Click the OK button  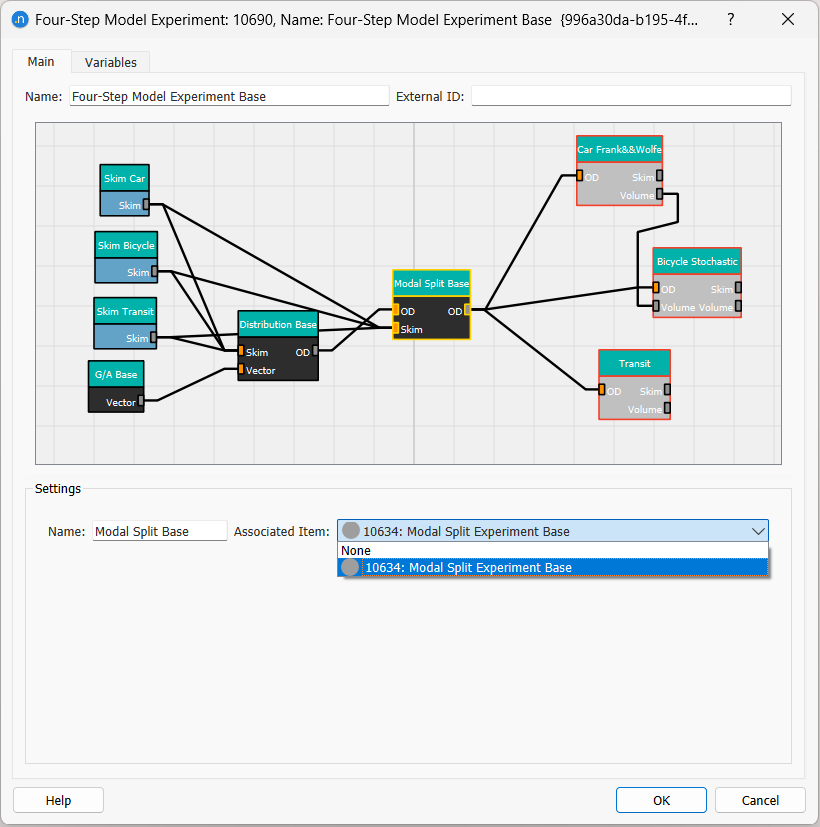point(660,800)
